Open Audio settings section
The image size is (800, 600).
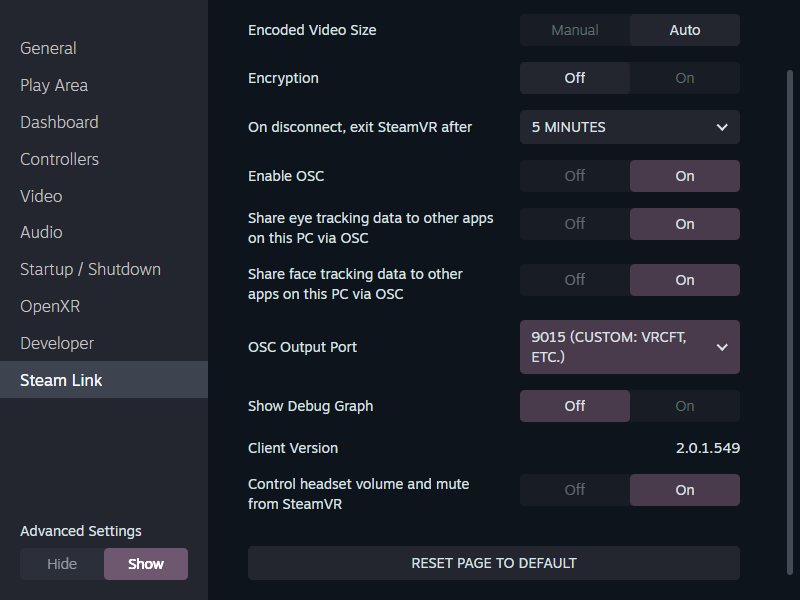tap(104, 233)
